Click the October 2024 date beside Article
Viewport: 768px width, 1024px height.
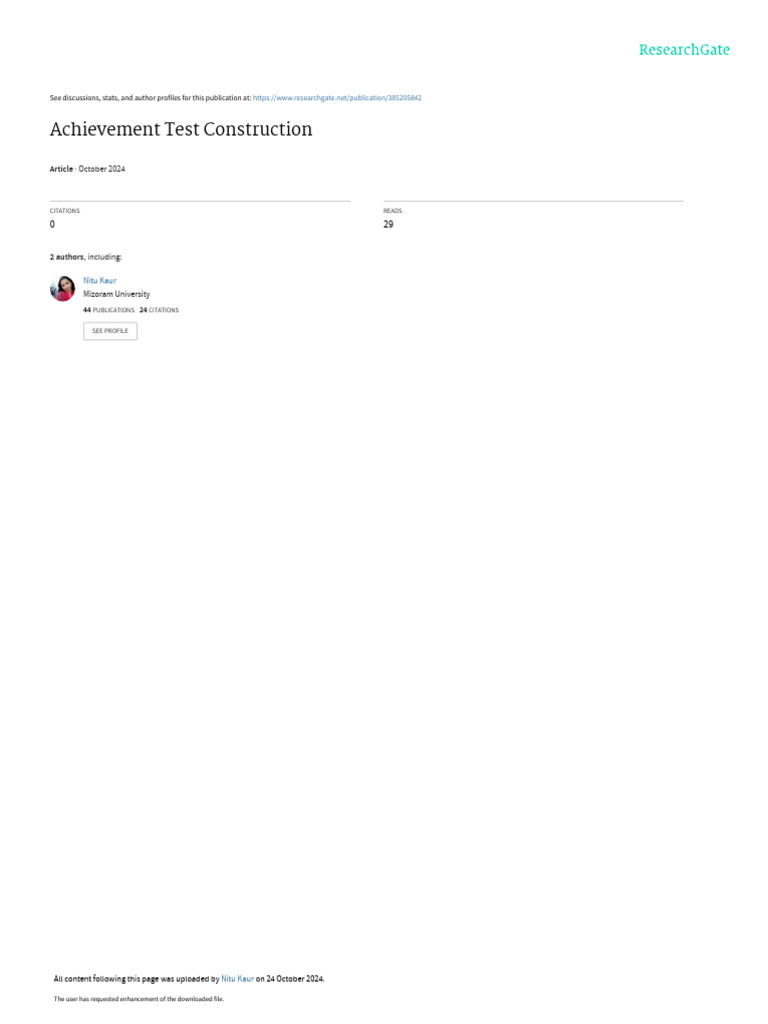(102, 168)
